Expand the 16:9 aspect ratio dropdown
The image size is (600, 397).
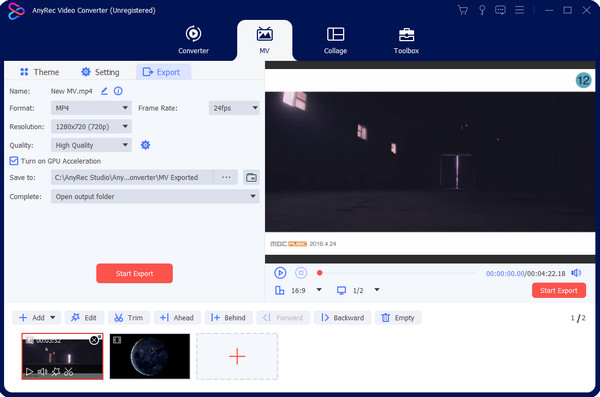tap(319, 290)
